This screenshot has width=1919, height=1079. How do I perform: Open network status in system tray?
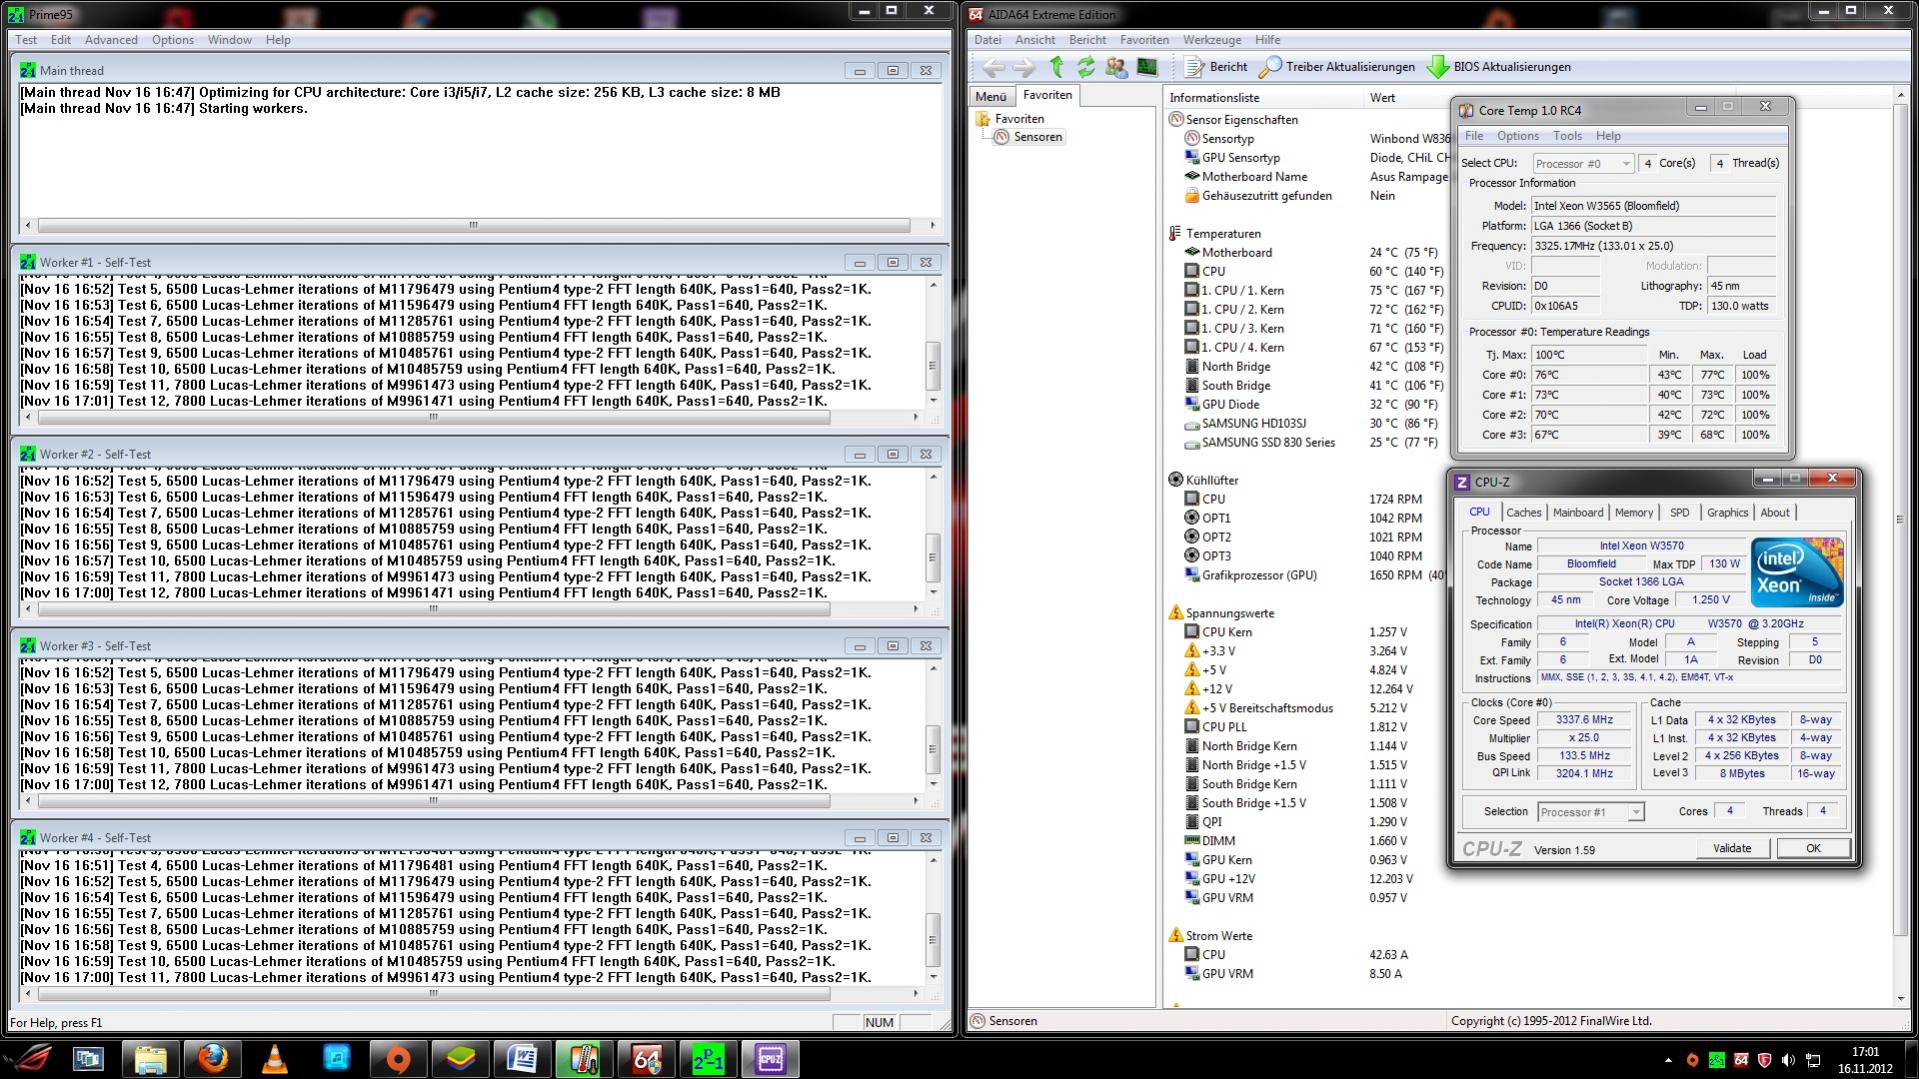click(1813, 1060)
